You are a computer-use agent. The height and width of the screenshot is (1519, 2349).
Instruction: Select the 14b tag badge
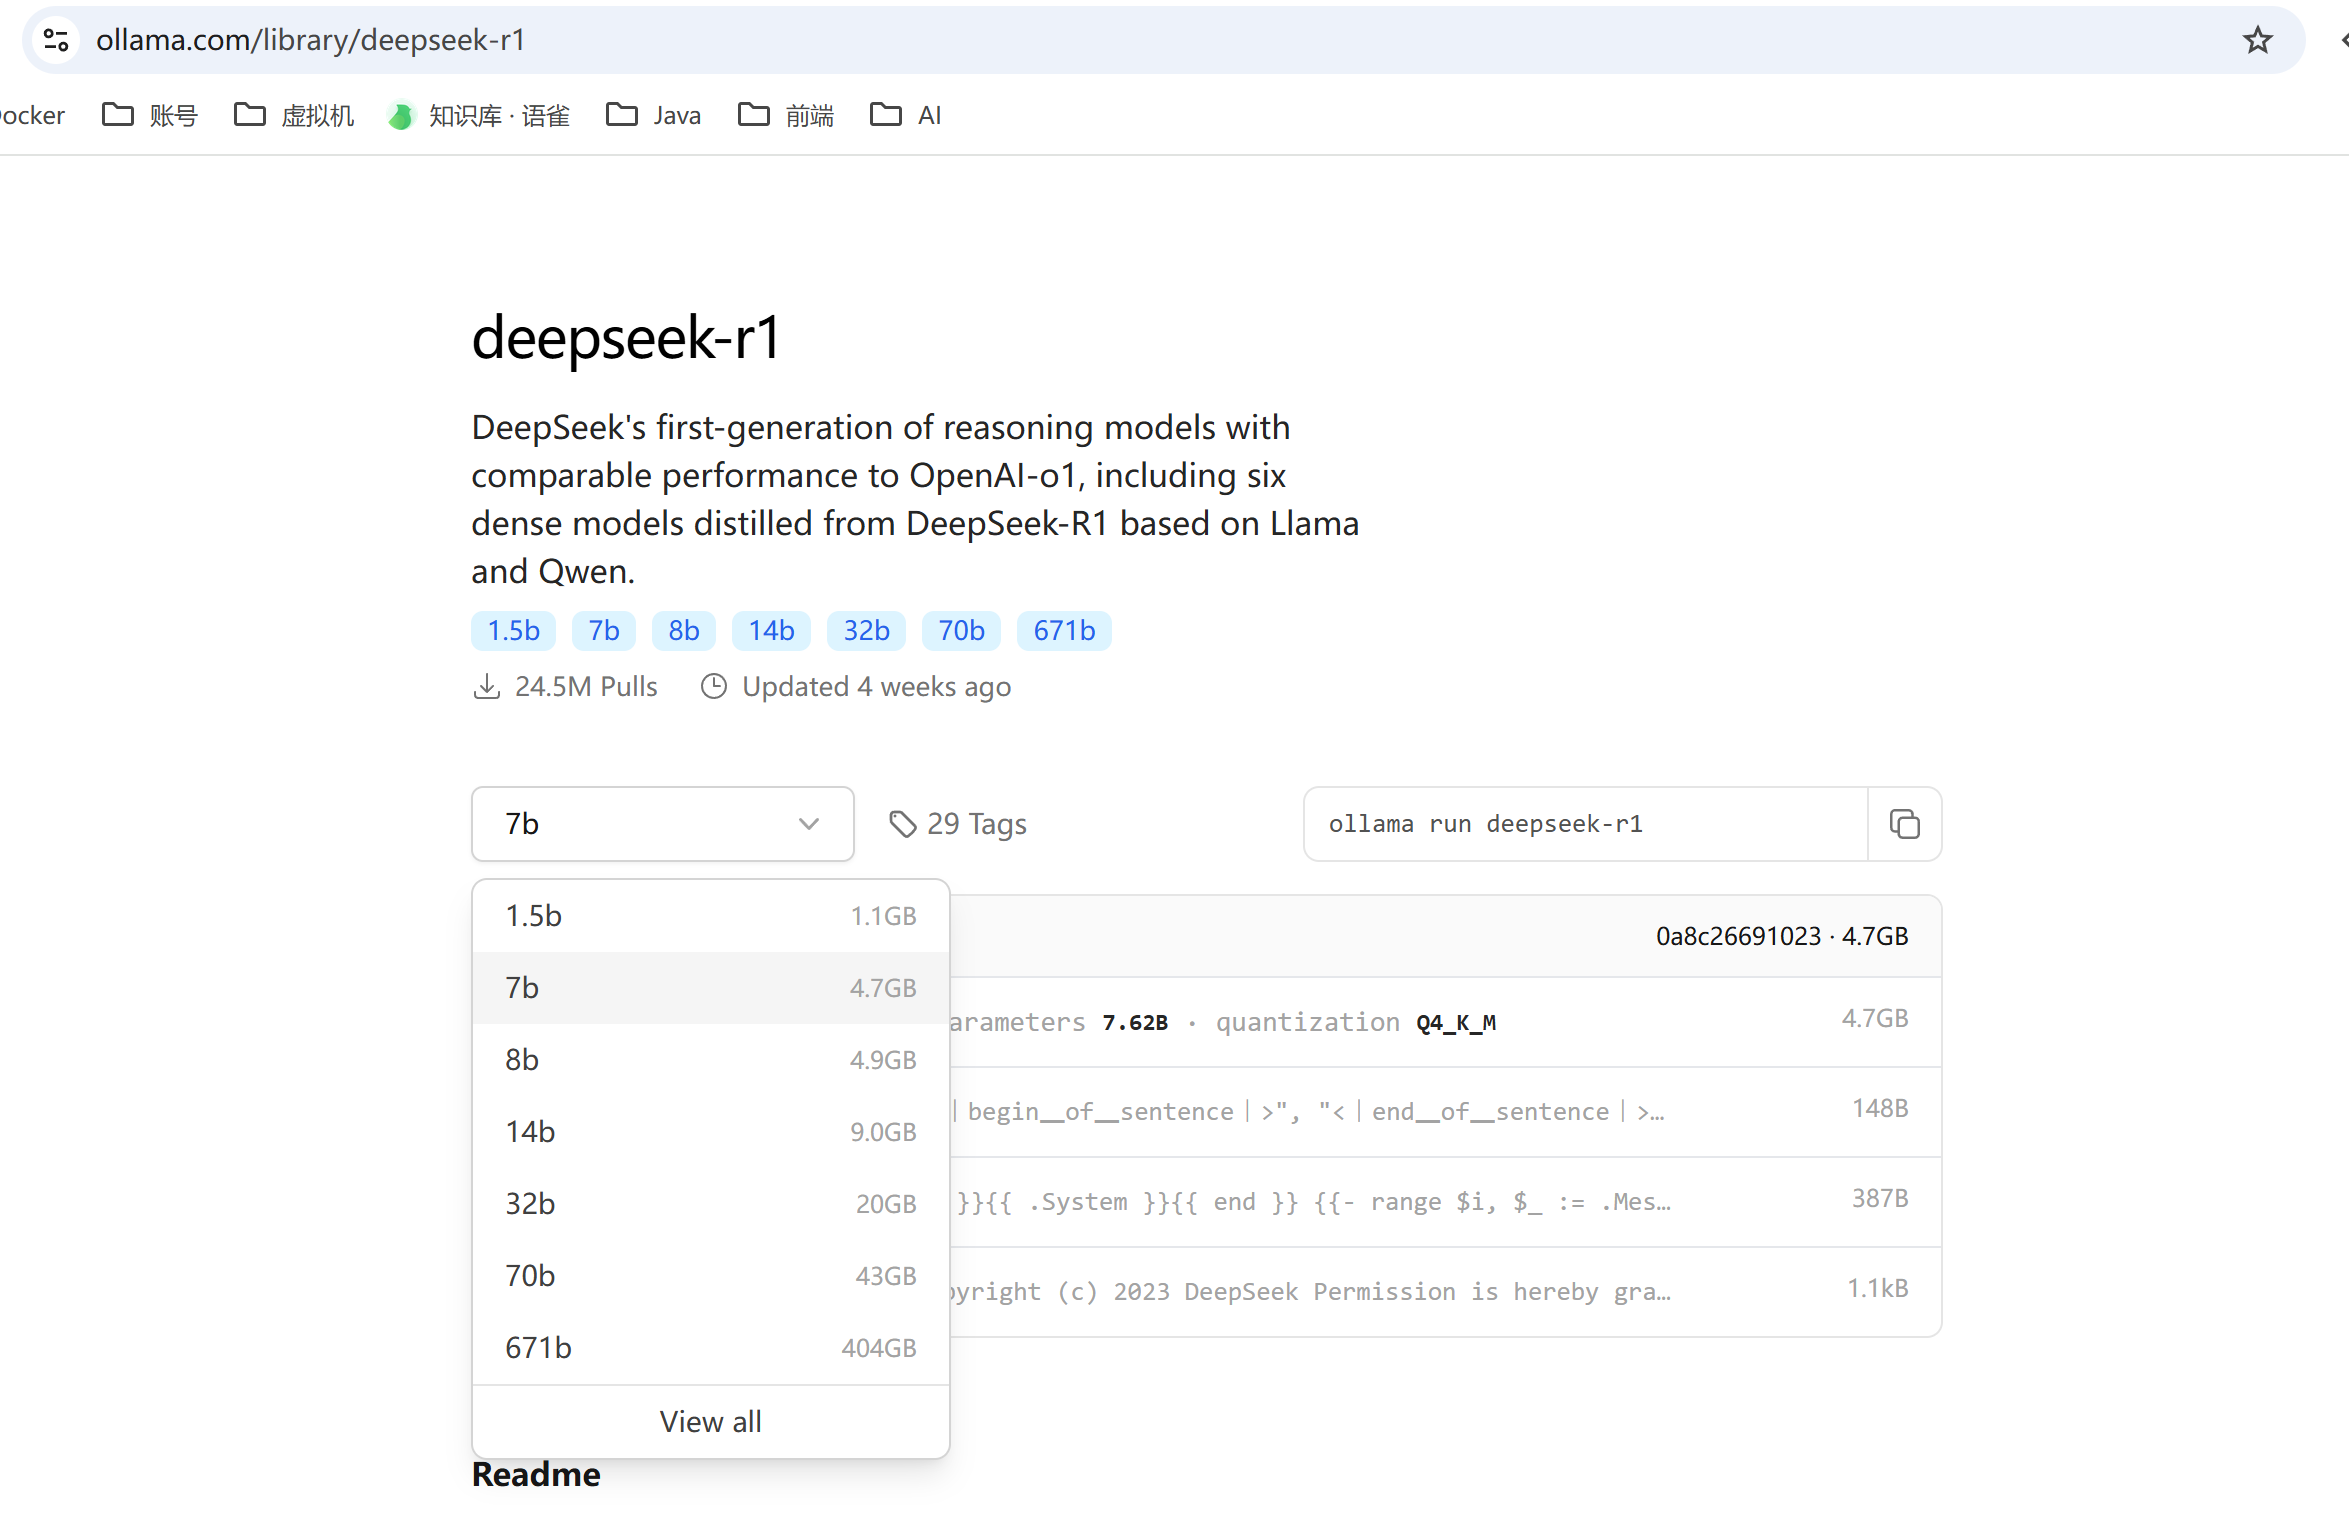coord(771,630)
